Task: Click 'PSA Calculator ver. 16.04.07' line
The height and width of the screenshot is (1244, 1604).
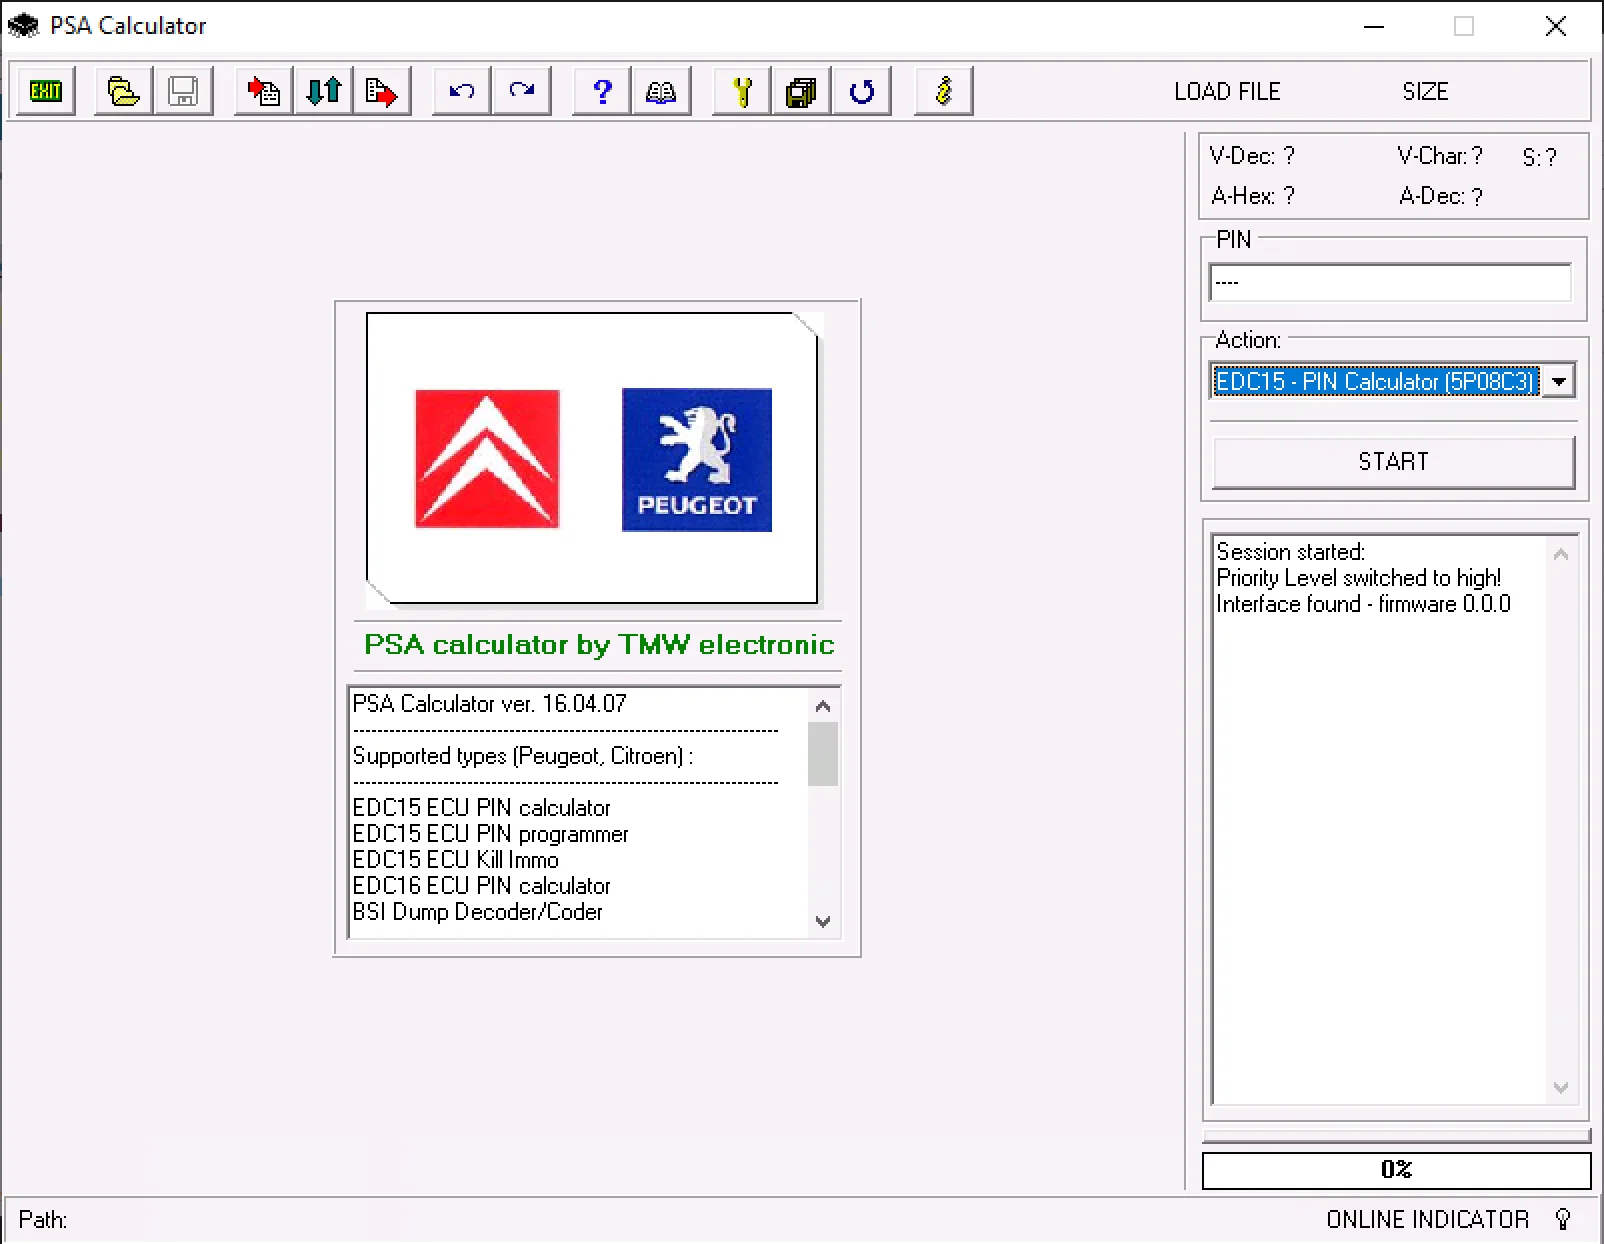Action: pos(490,704)
